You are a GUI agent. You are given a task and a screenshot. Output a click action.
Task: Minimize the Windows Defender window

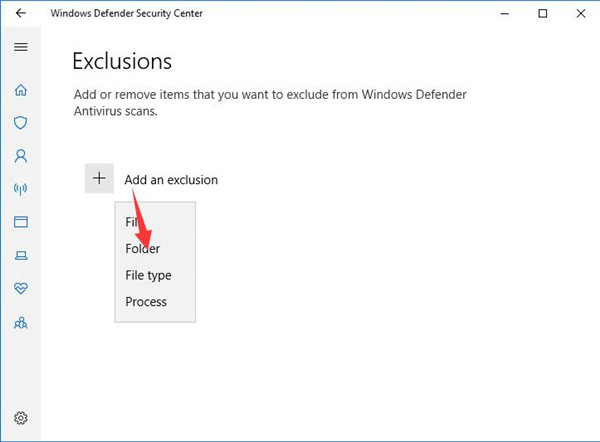pos(505,13)
